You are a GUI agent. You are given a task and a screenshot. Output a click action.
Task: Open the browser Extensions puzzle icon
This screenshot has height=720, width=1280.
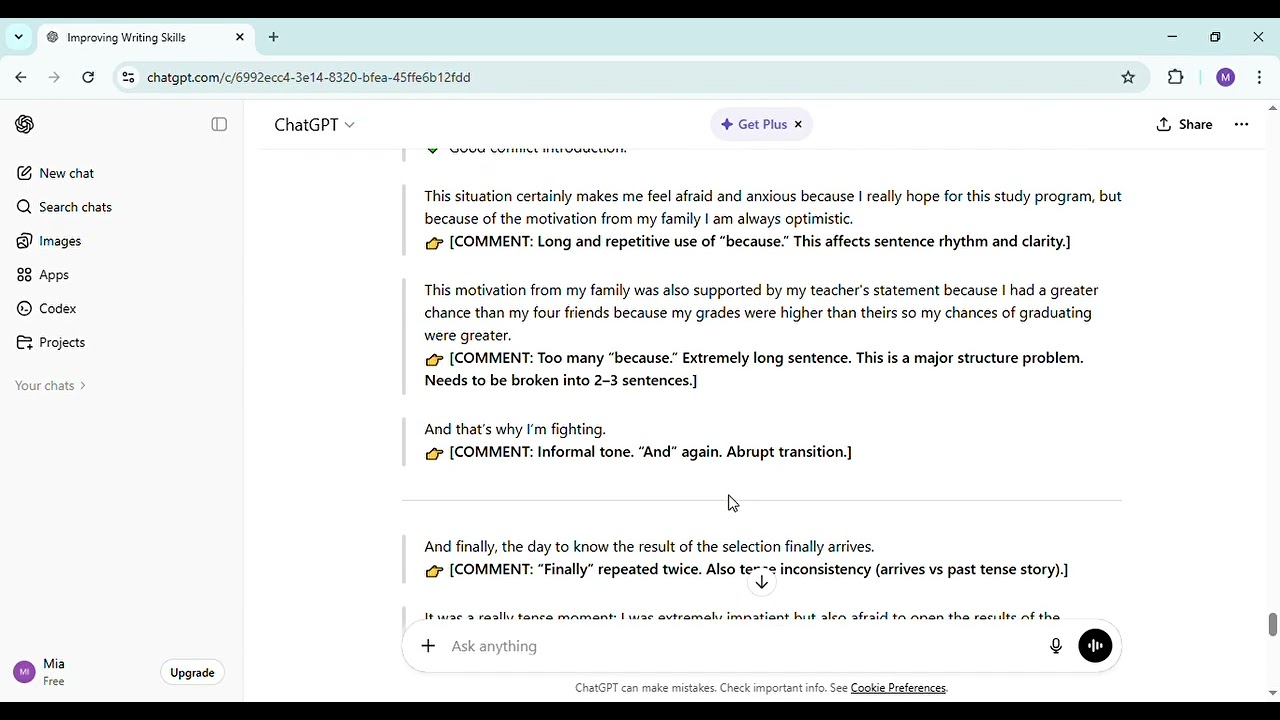1176,77
